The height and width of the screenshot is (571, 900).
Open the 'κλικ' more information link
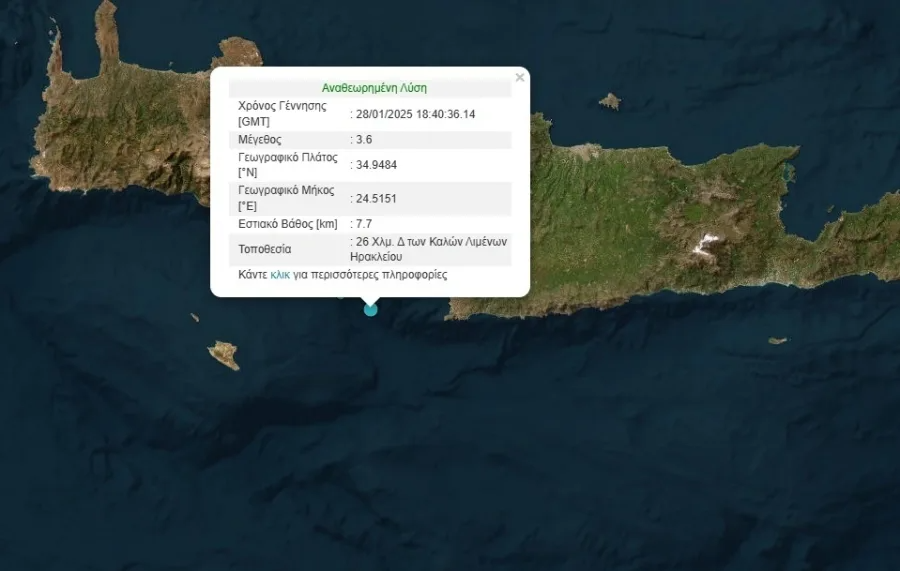(x=280, y=274)
